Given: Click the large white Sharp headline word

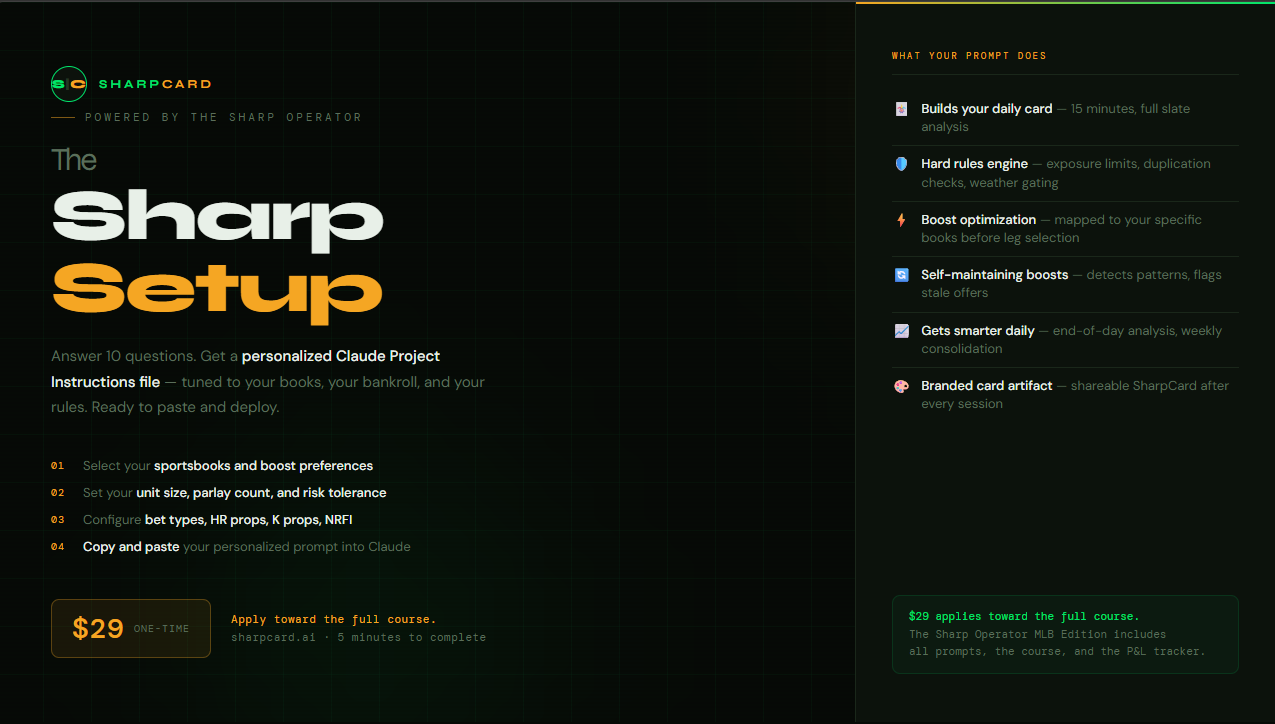Looking at the screenshot, I should pos(217,219).
